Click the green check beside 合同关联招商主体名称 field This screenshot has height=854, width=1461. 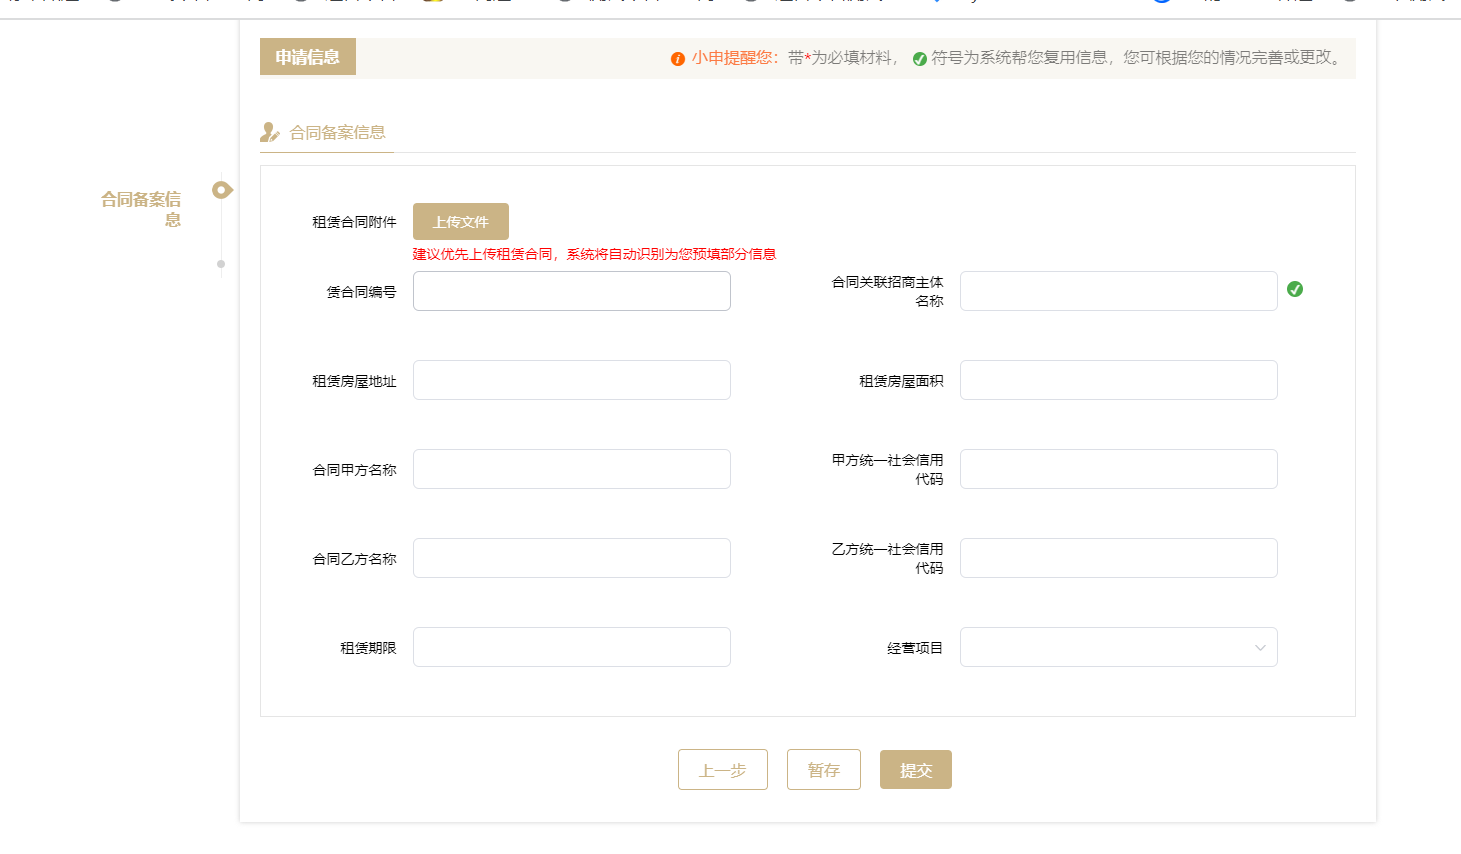(x=1295, y=289)
